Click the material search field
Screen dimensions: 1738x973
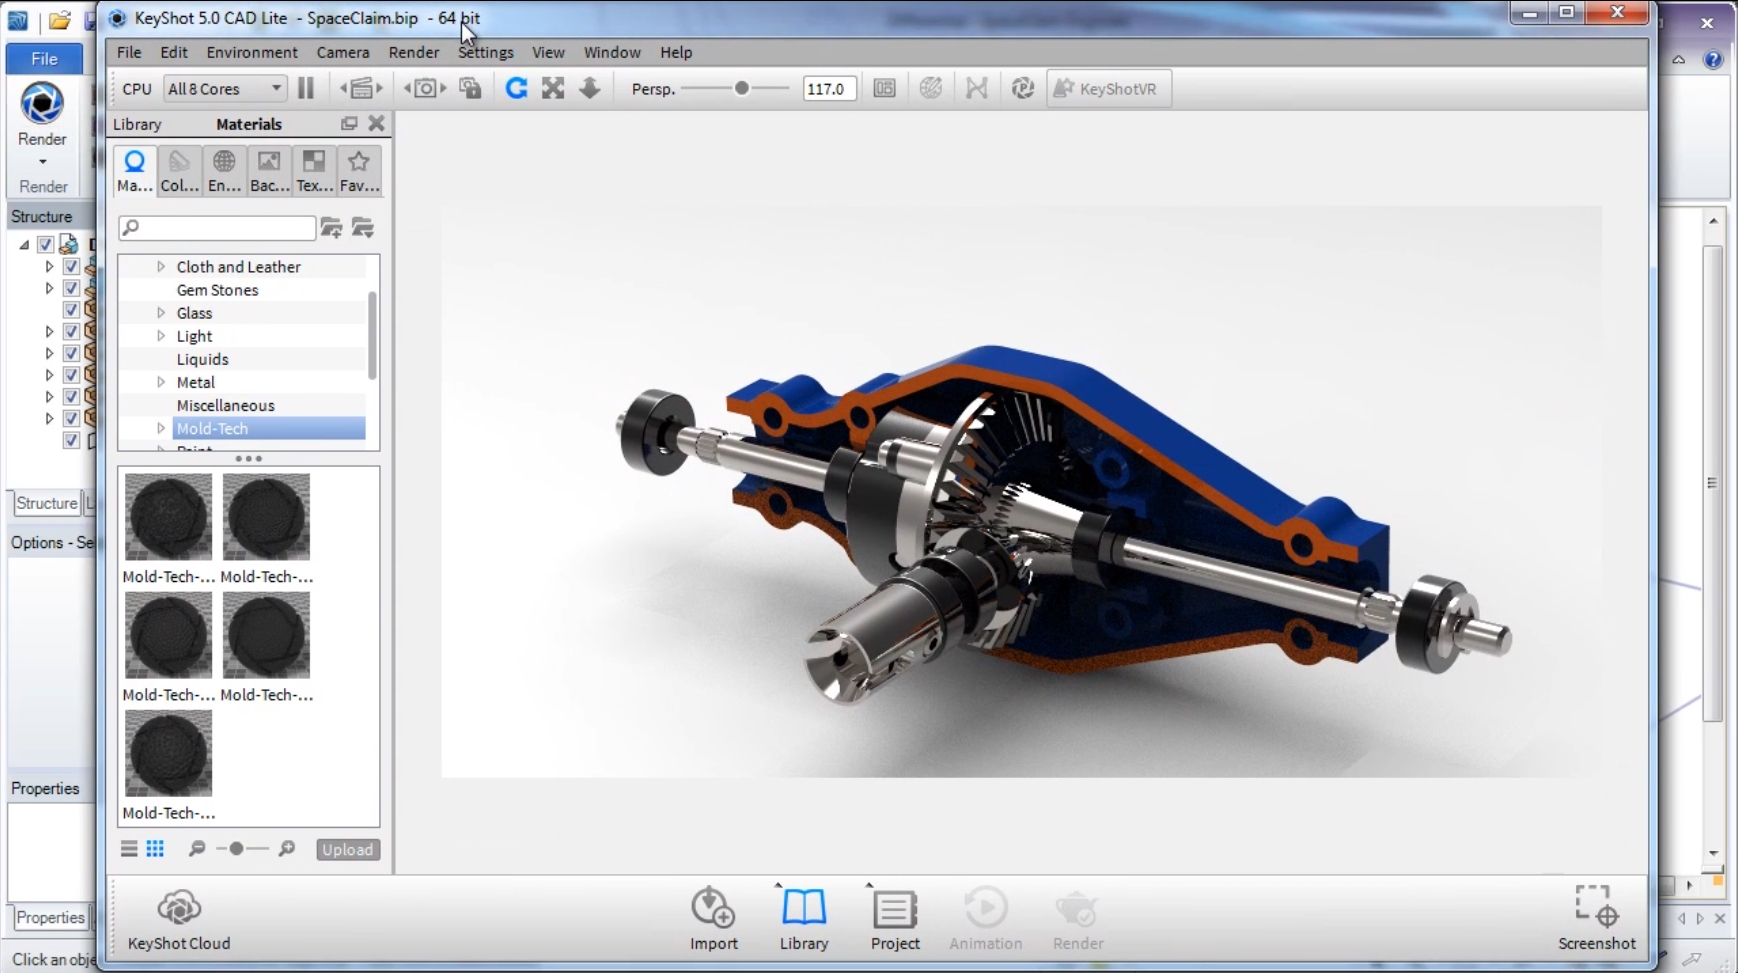(218, 228)
